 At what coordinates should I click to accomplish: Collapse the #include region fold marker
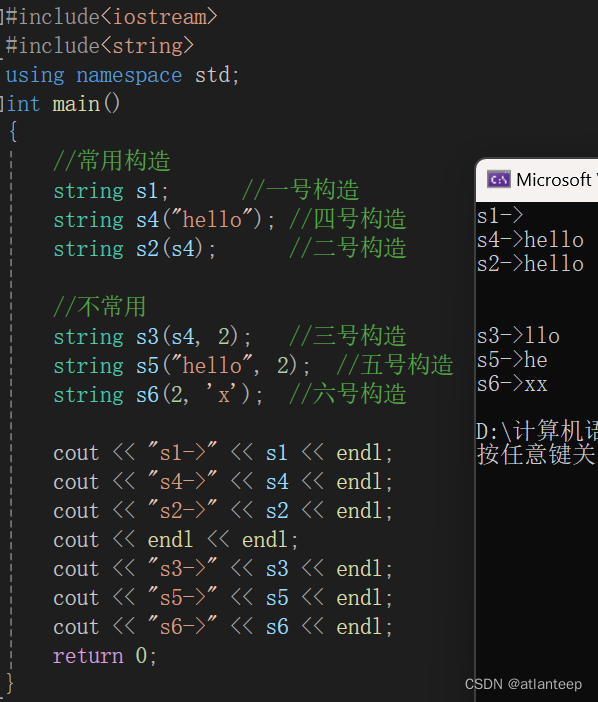[x=2, y=17]
